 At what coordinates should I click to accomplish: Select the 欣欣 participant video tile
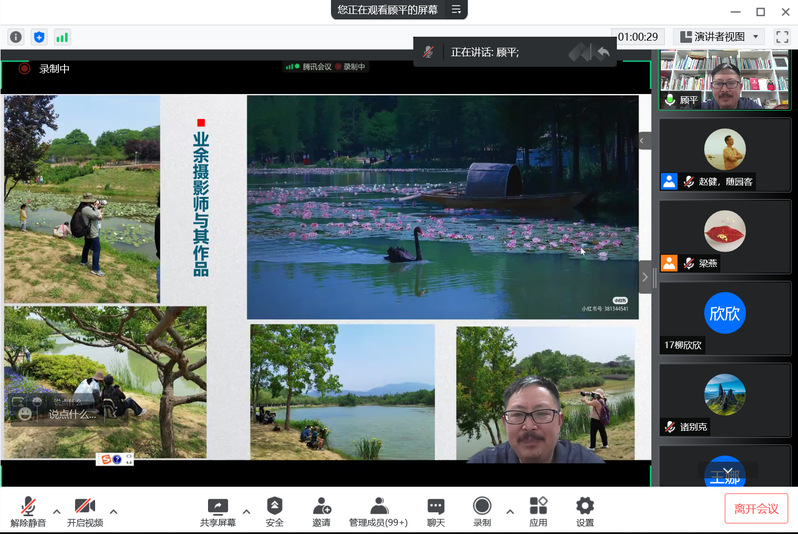tap(725, 318)
